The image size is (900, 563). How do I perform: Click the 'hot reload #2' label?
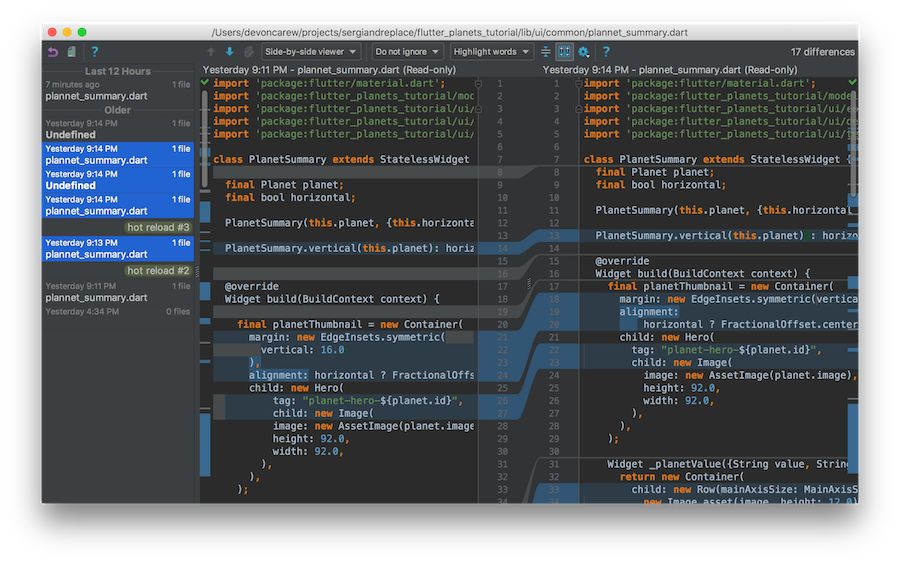pos(158,271)
